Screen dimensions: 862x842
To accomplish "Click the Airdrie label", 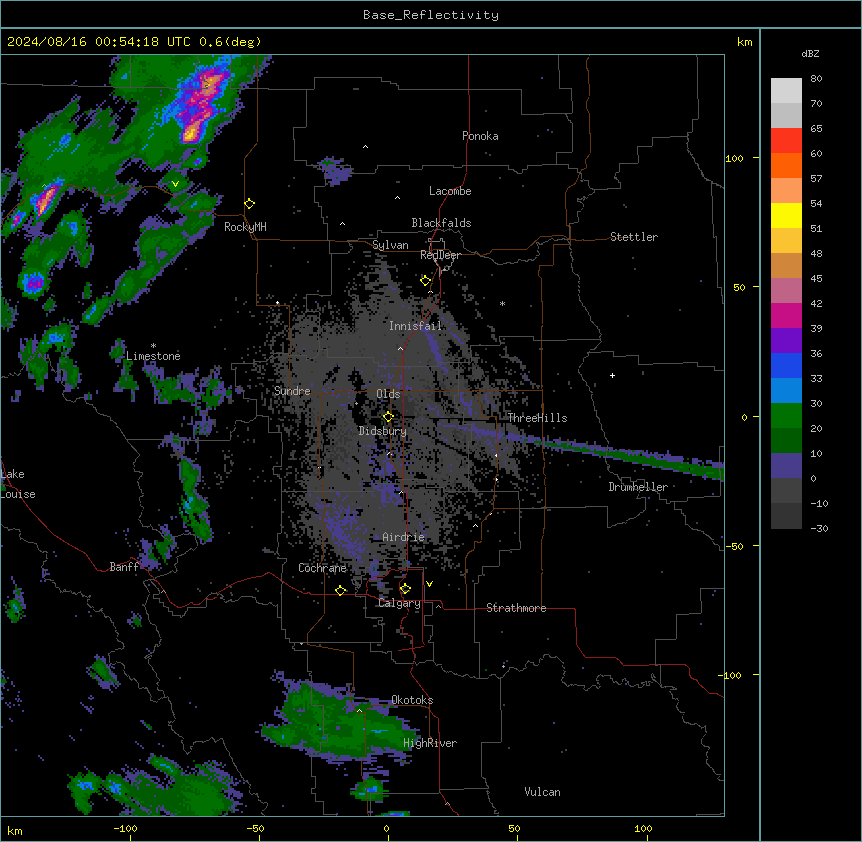I will pos(404,537).
